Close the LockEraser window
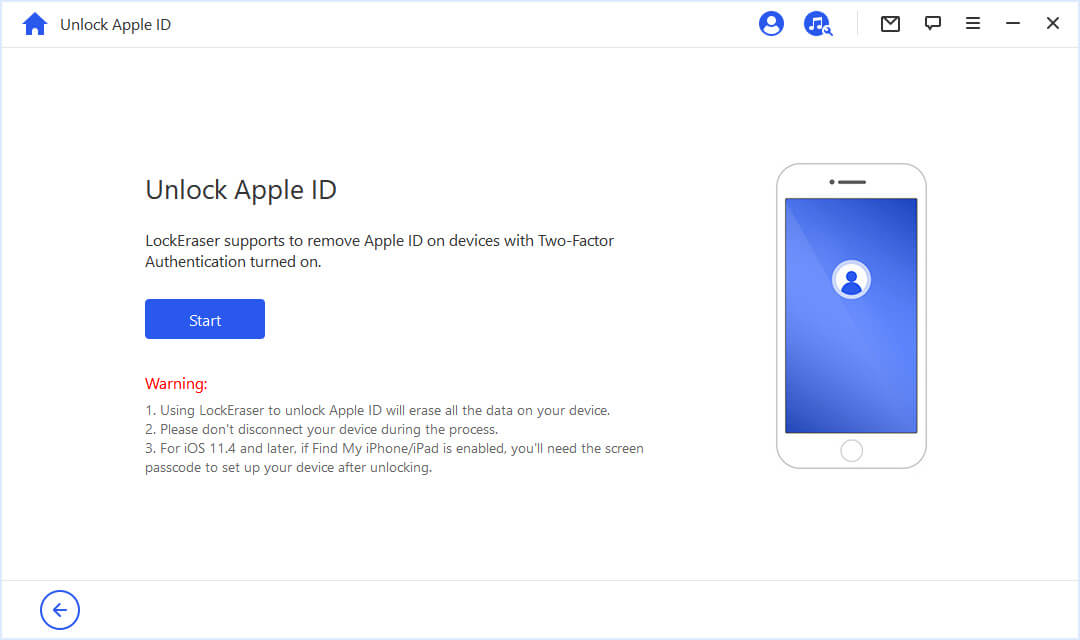Image resolution: width=1080 pixels, height=640 pixels. [1052, 23]
